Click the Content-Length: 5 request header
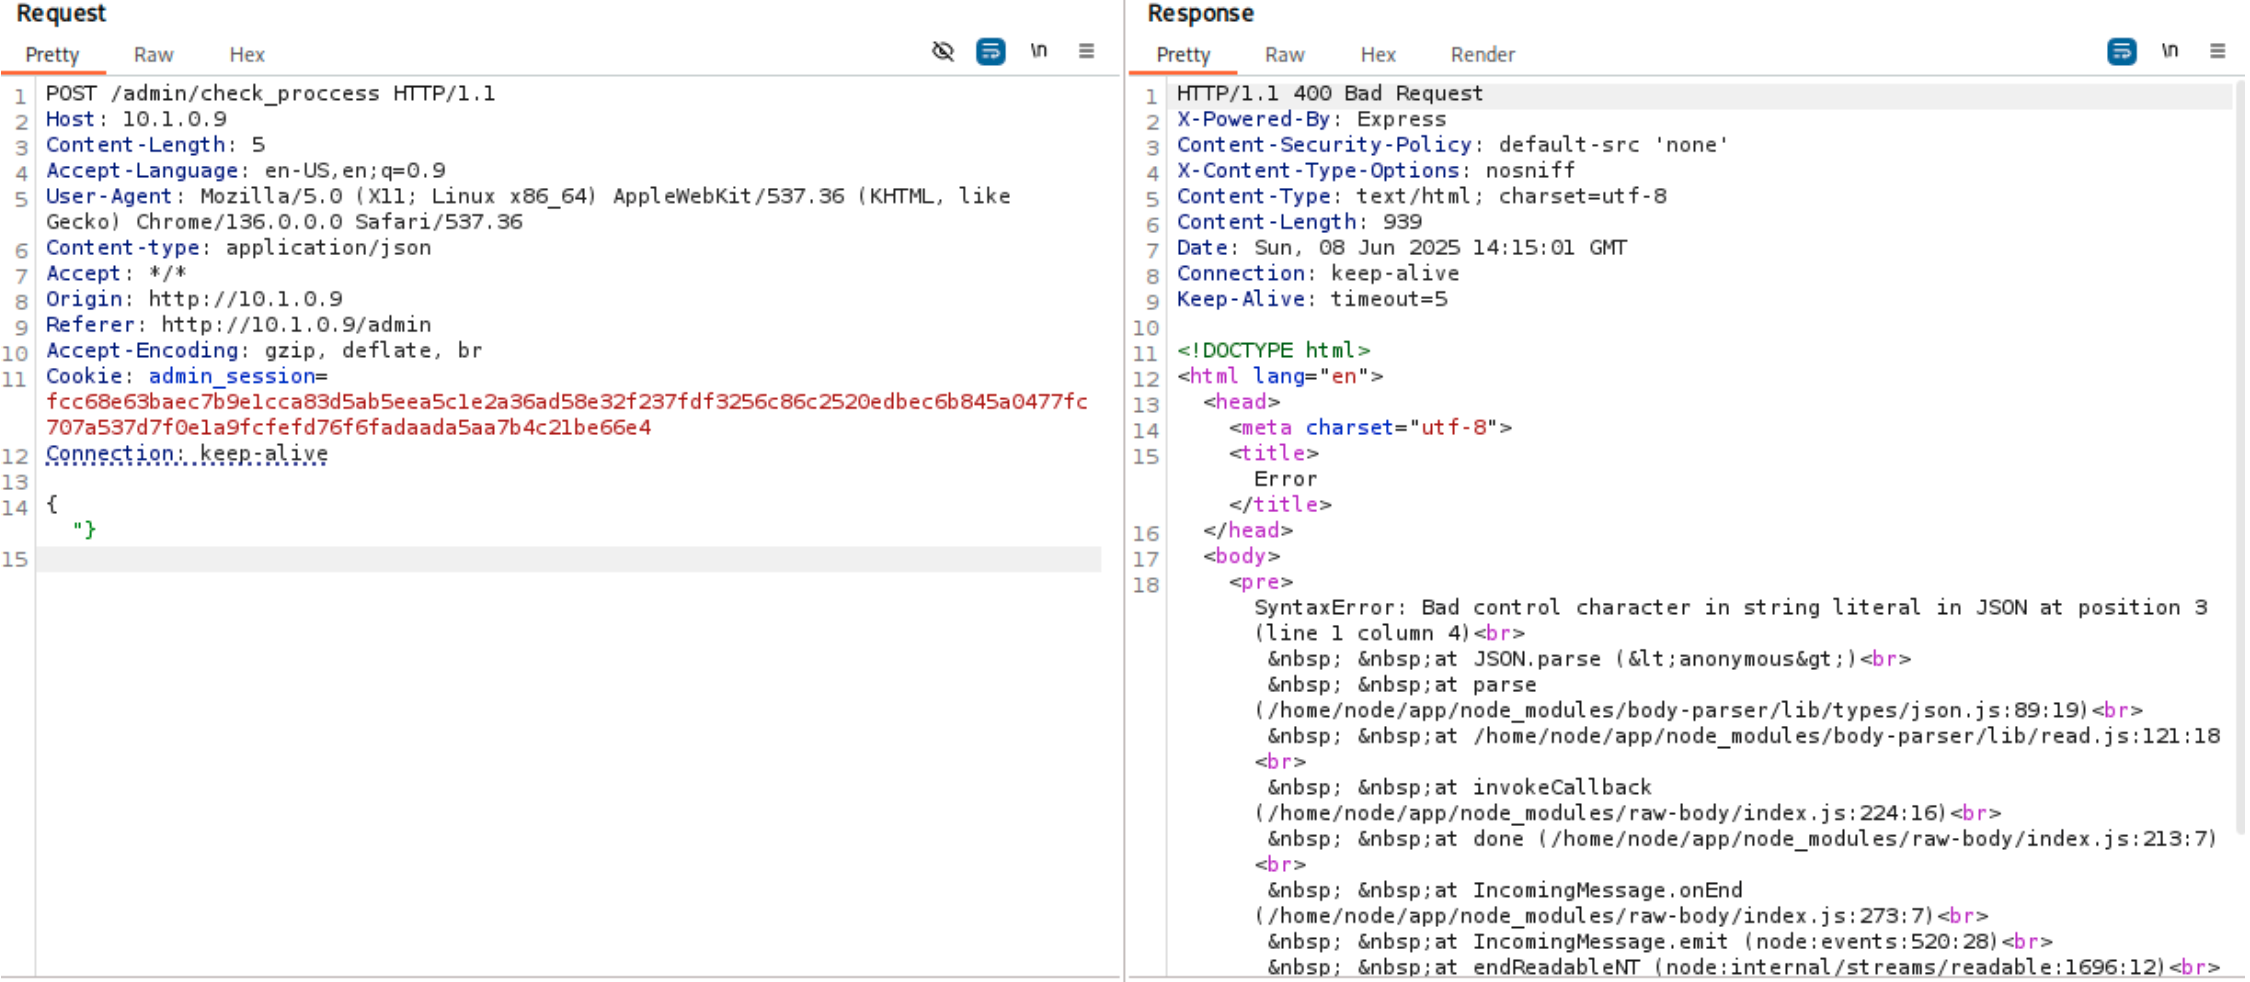The width and height of the screenshot is (2250, 982). (x=155, y=145)
